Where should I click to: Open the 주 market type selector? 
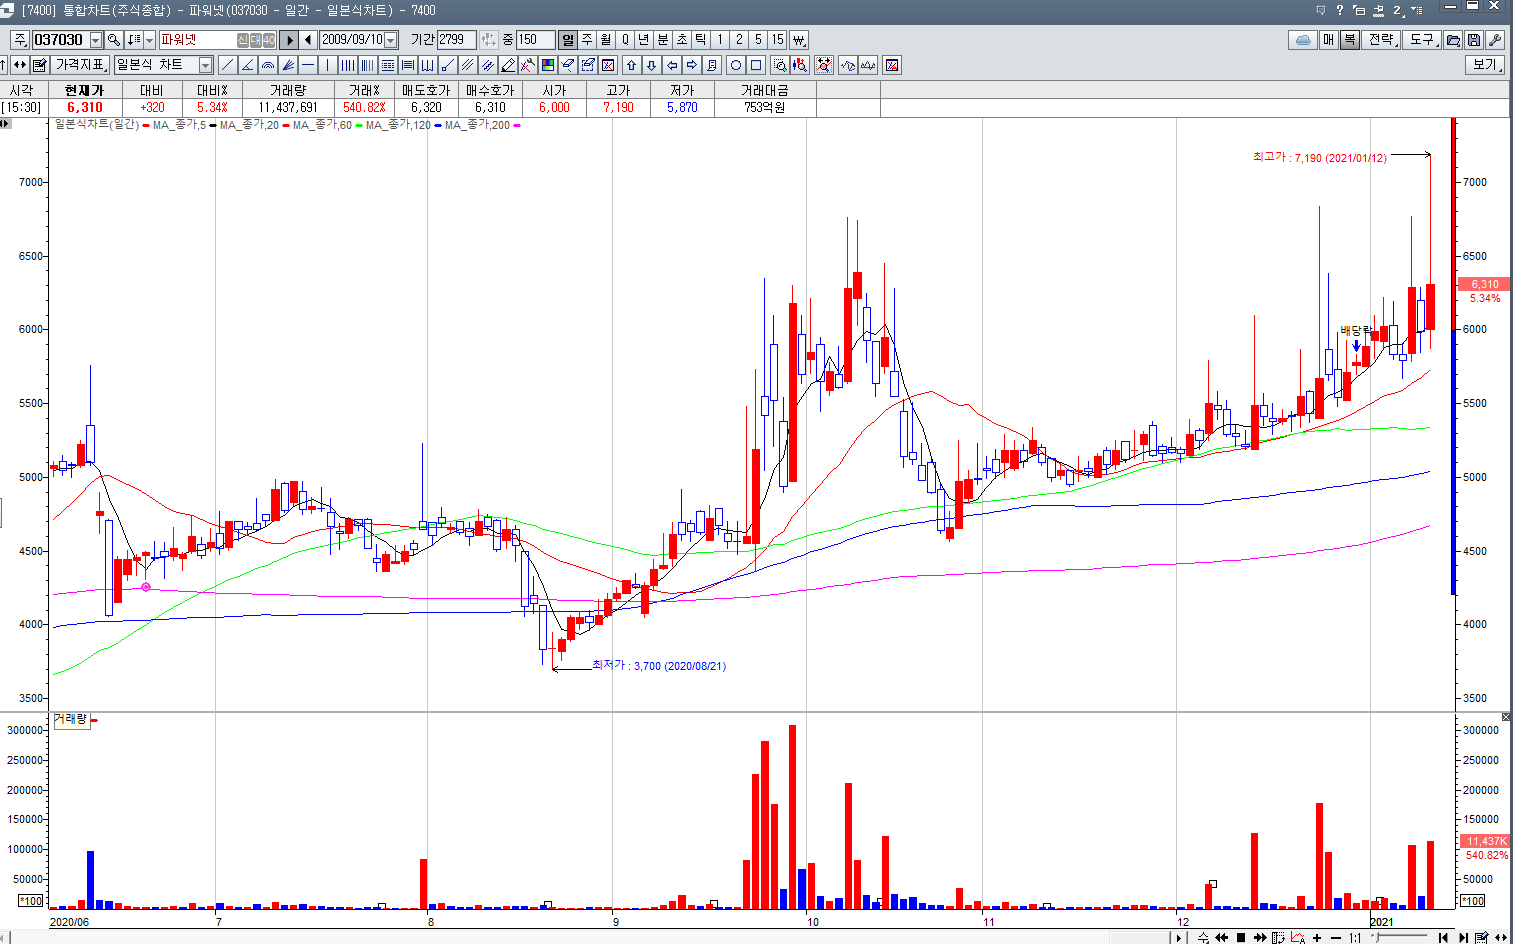(20, 40)
